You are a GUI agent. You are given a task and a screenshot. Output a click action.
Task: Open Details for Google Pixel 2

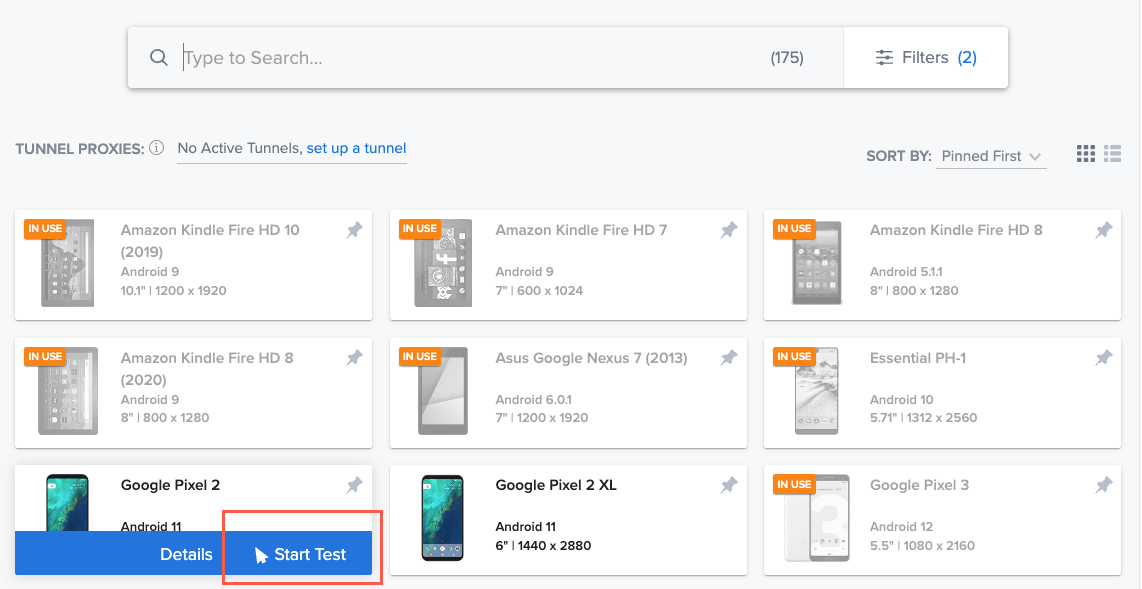(186, 553)
